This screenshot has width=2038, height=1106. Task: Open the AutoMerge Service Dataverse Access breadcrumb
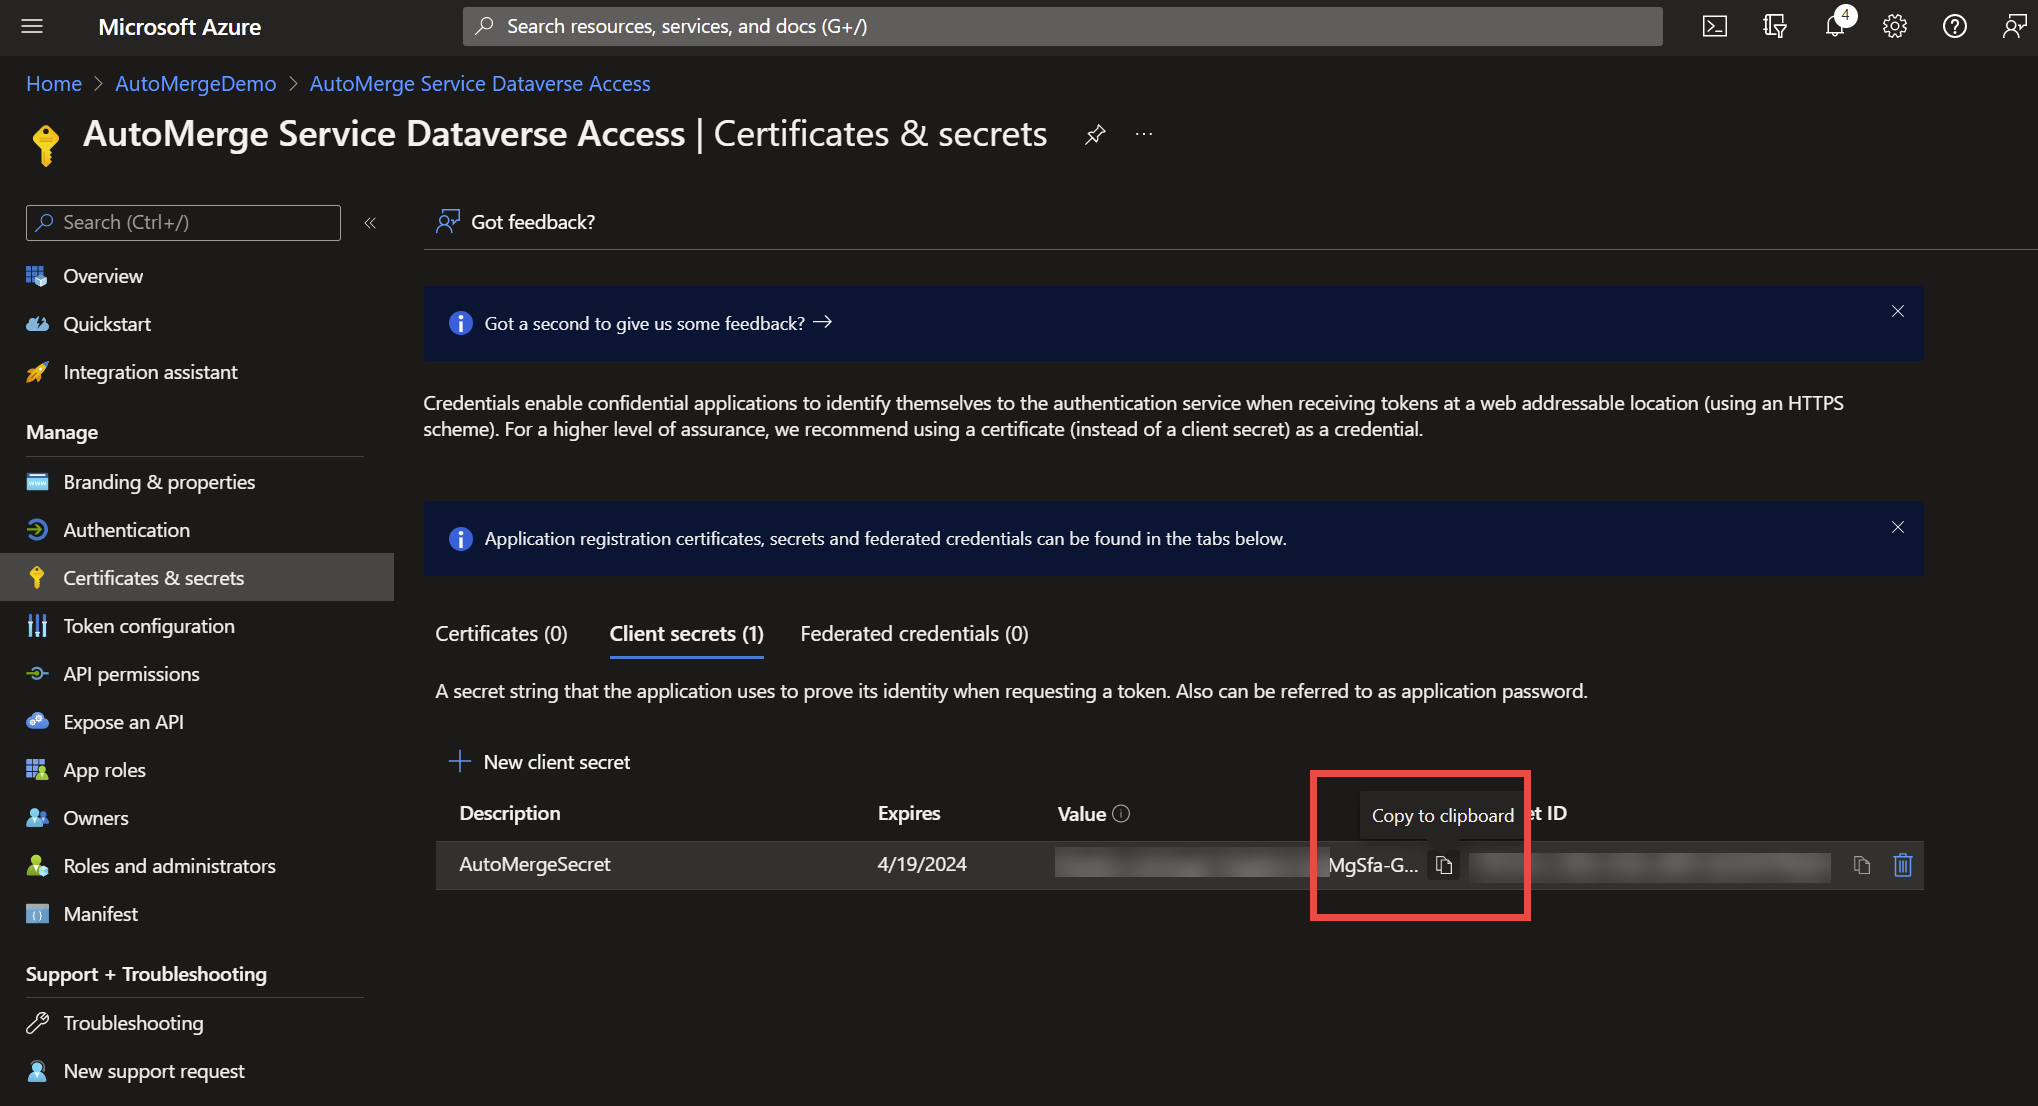[480, 84]
